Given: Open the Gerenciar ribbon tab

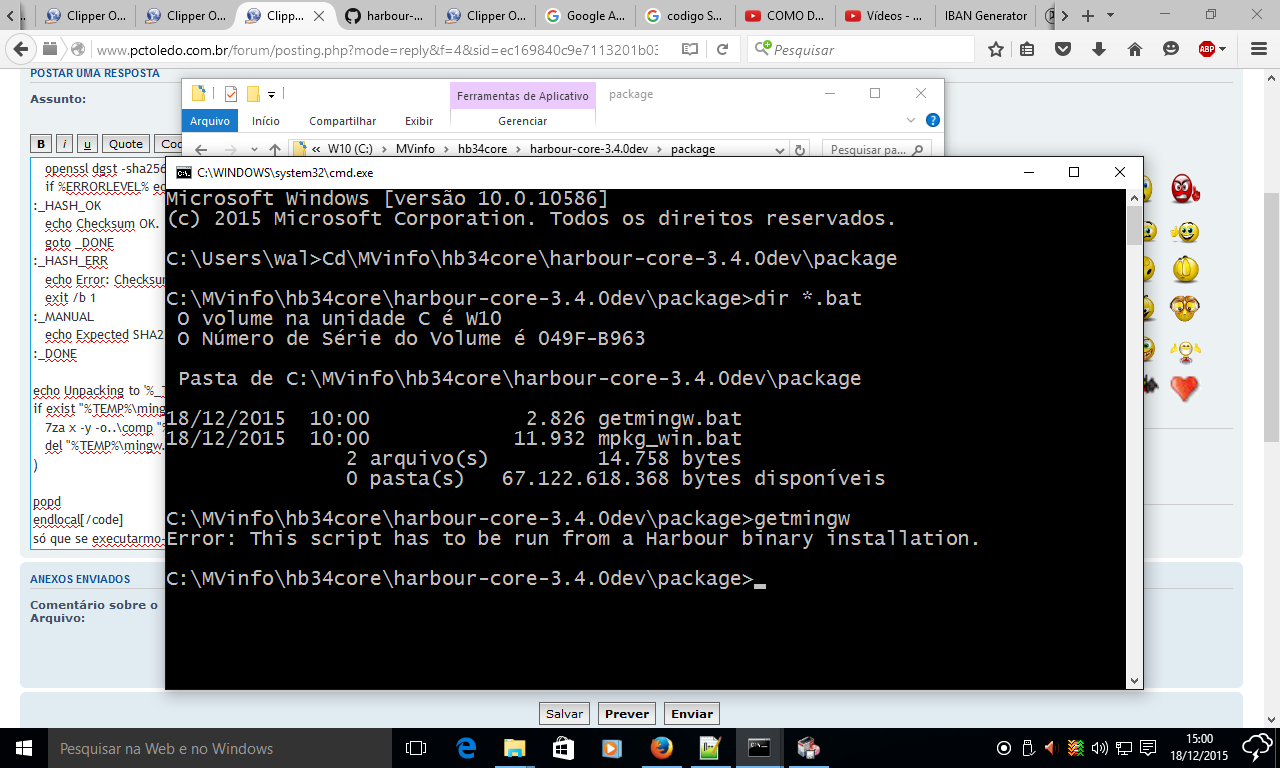Looking at the screenshot, I should point(522,121).
